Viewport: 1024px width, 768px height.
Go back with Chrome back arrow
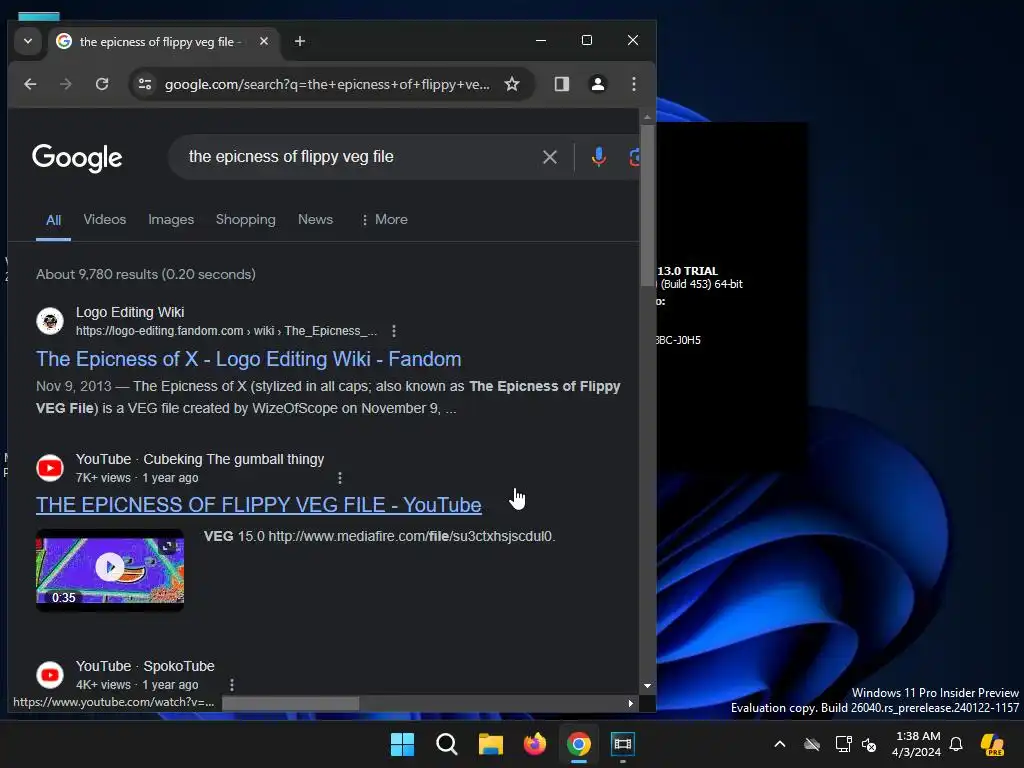pyautogui.click(x=30, y=84)
